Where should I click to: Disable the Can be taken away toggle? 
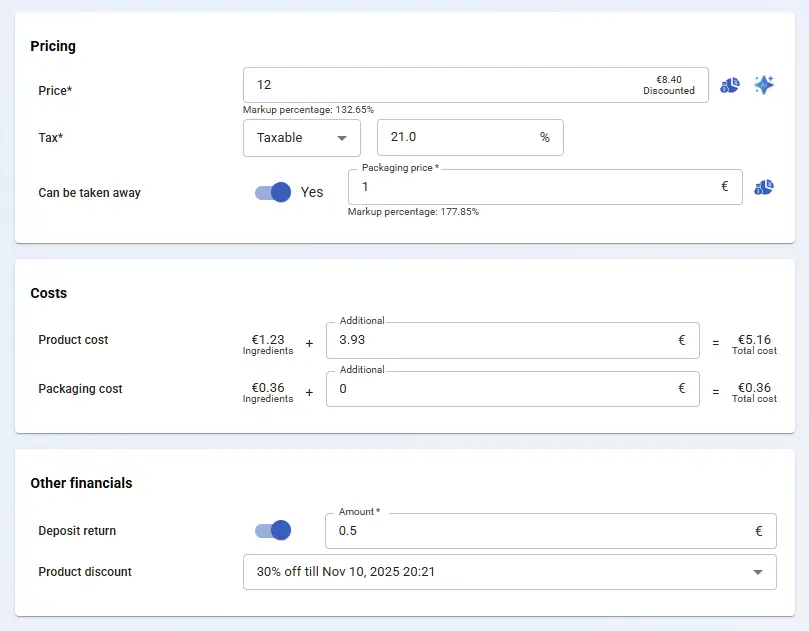coord(272,192)
